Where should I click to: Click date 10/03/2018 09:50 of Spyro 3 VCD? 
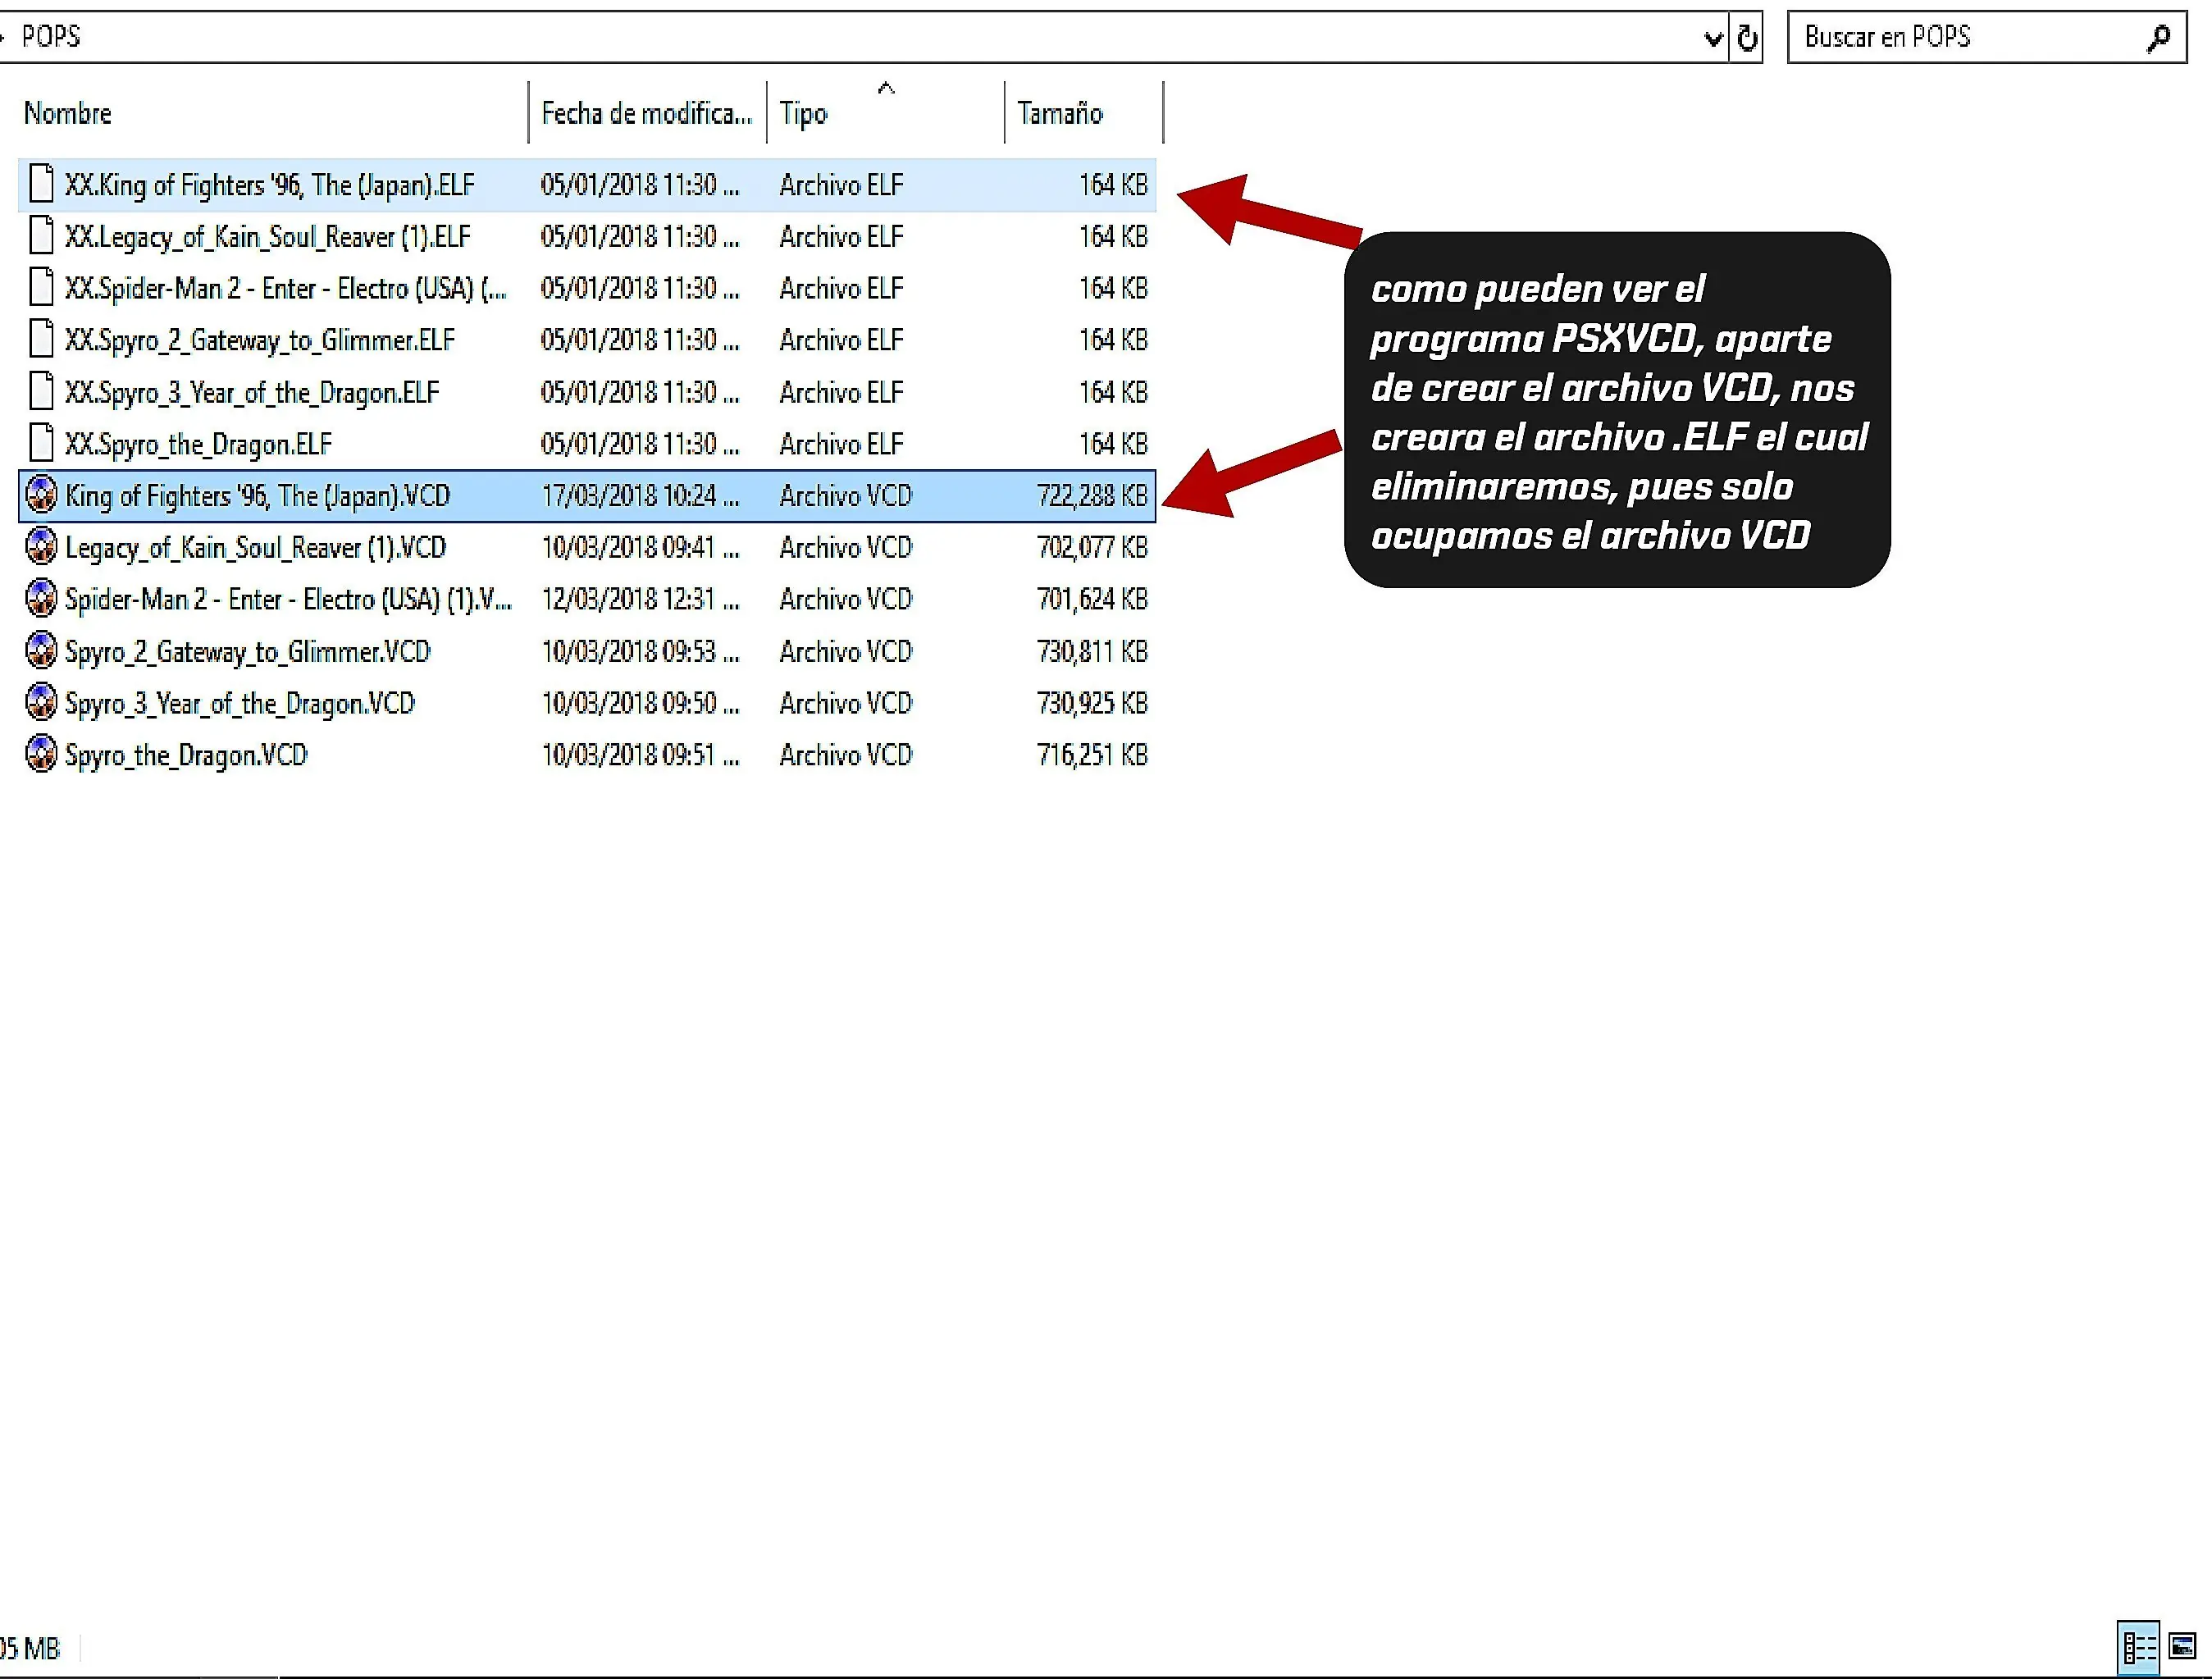[x=640, y=703]
